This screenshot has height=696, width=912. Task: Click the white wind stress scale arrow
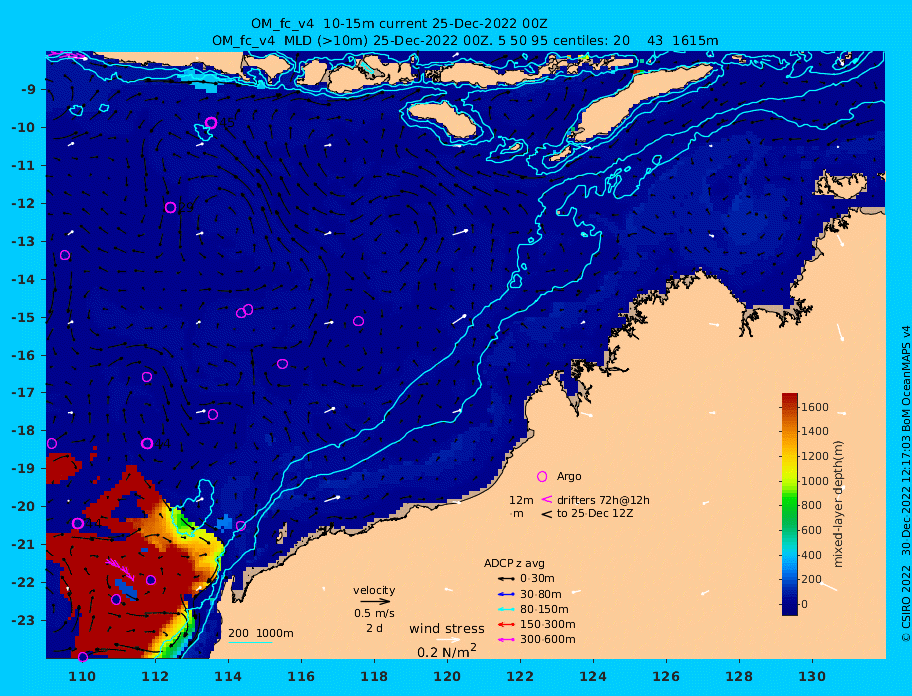point(448,640)
